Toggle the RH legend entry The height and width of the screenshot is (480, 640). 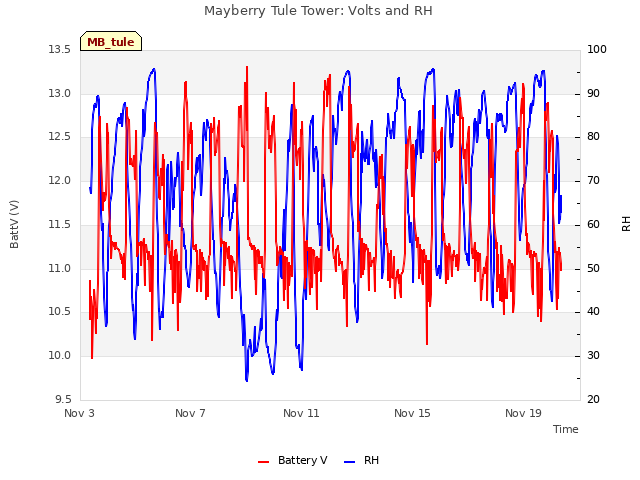coord(362,460)
